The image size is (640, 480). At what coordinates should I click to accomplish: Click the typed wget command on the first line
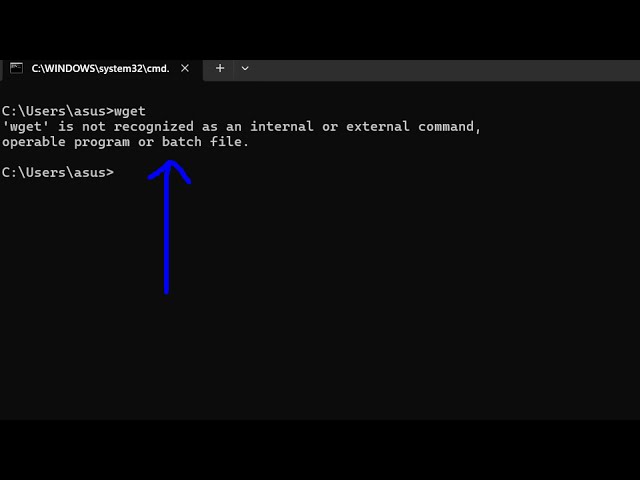tap(130, 111)
